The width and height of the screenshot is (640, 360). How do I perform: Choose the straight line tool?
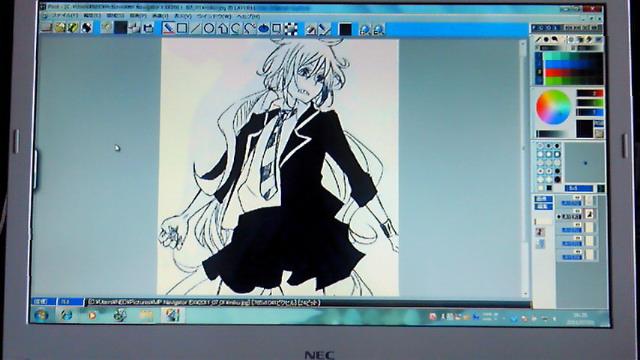196,29
